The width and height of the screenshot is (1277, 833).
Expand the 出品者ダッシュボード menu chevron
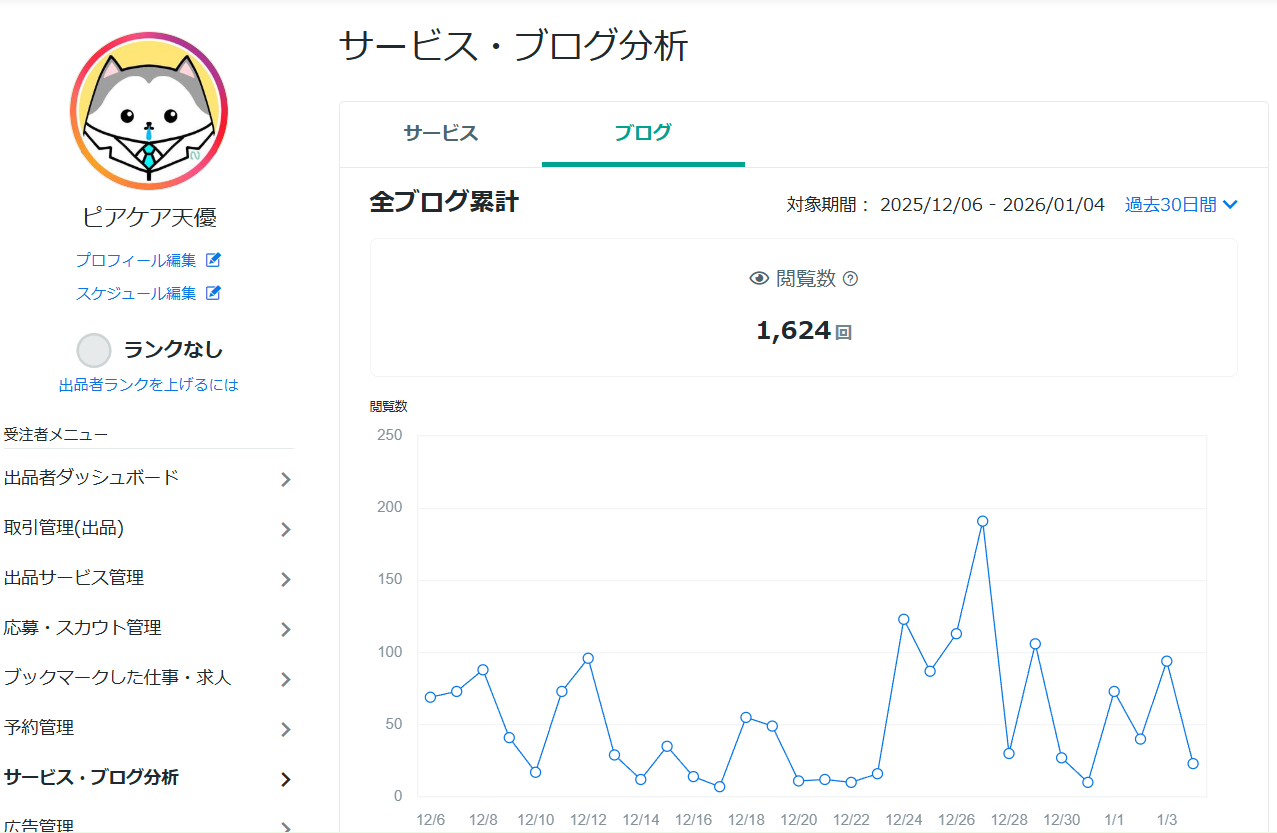(286, 479)
